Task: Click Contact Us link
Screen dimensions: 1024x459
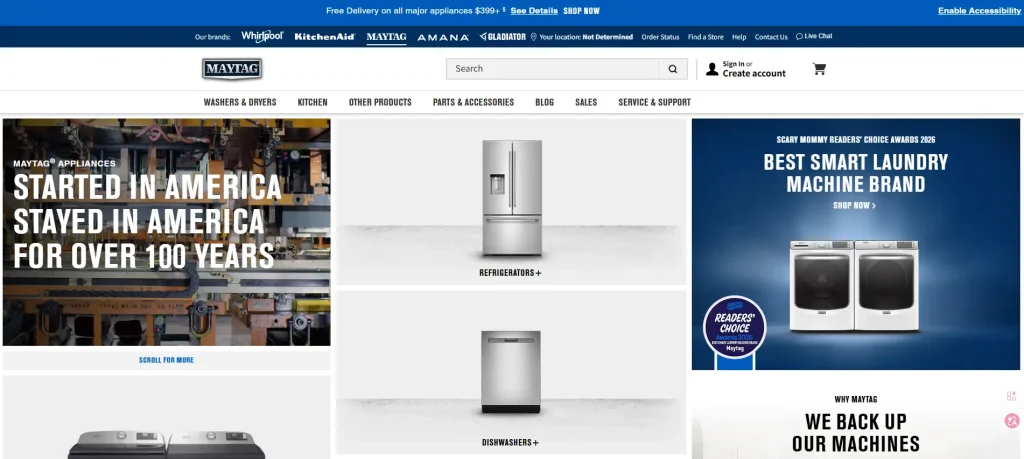Action: pyautogui.click(x=771, y=37)
